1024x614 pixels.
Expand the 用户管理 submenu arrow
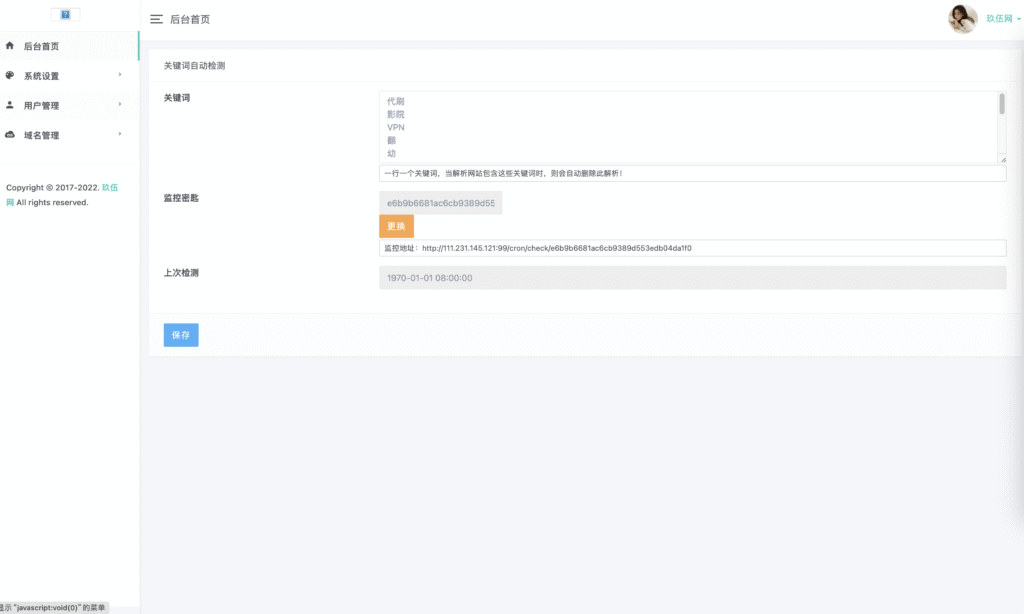(x=120, y=105)
